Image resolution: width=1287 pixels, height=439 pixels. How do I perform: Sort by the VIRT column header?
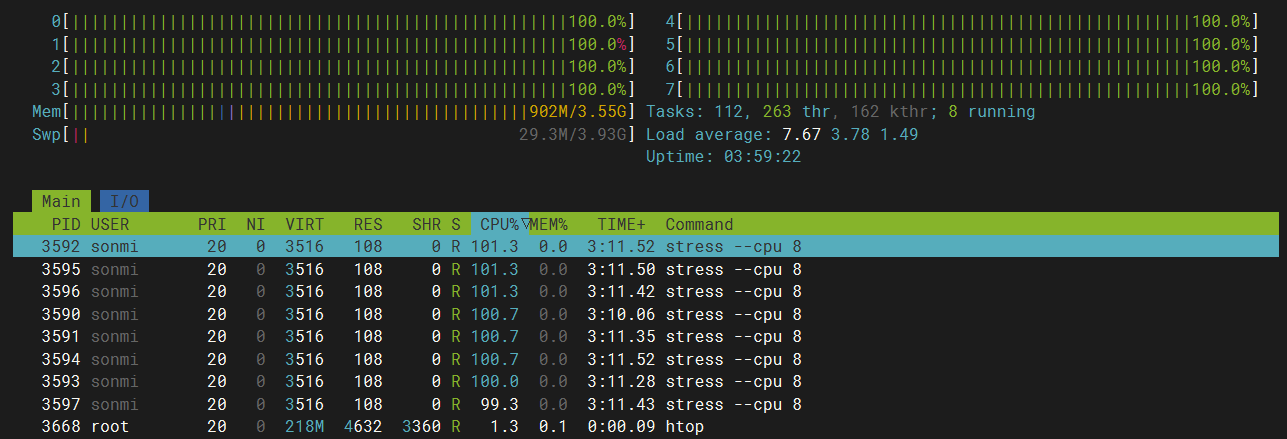pyautogui.click(x=304, y=224)
